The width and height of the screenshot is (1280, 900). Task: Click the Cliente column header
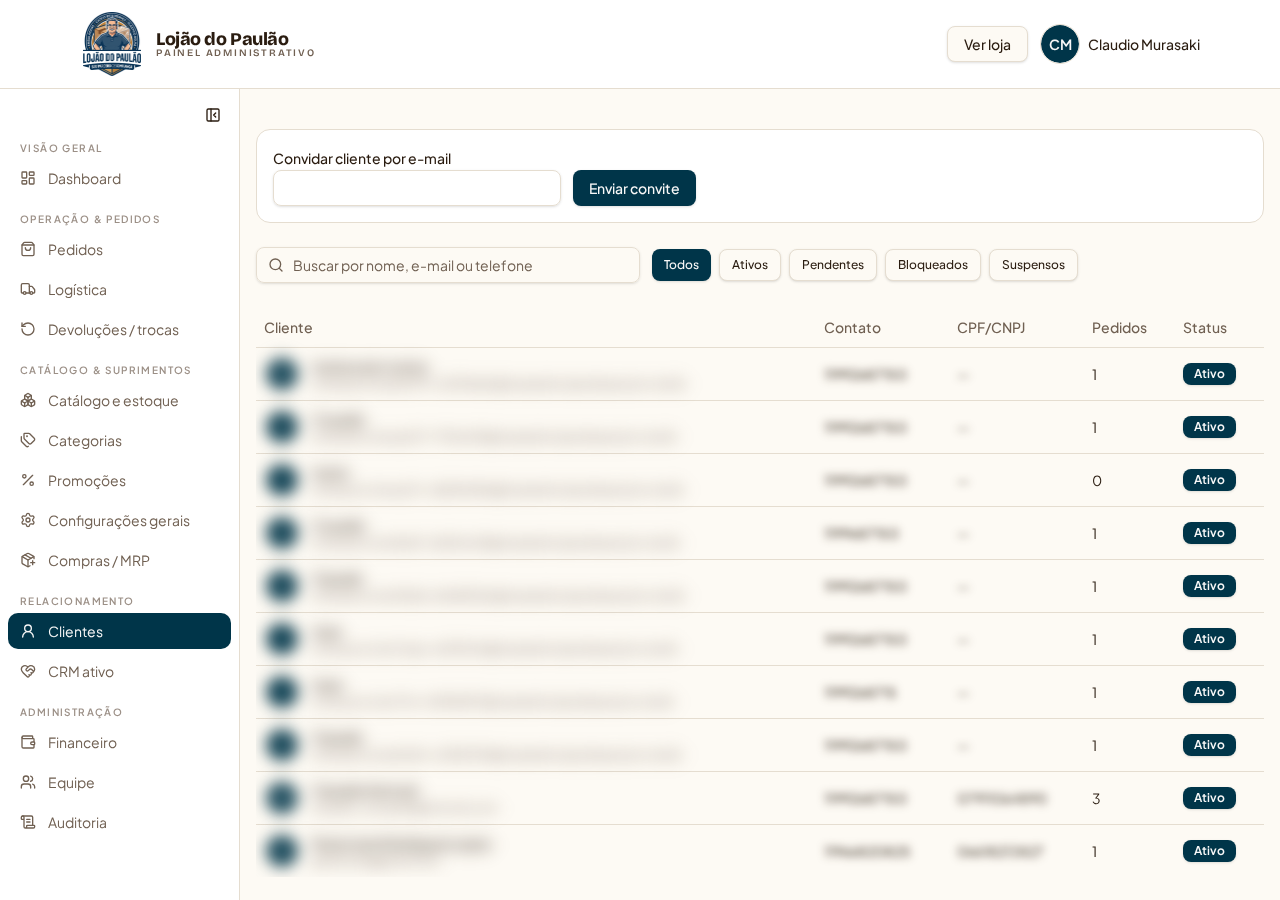(x=288, y=327)
